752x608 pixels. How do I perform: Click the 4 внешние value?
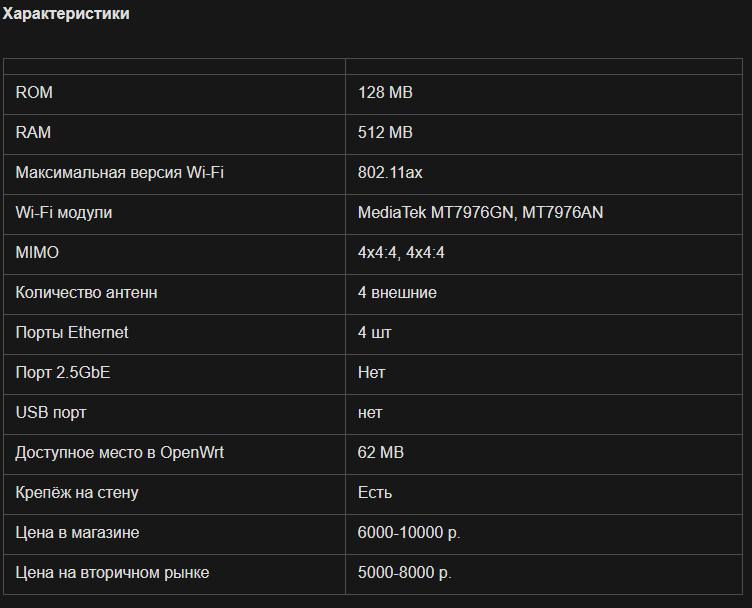click(397, 292)
